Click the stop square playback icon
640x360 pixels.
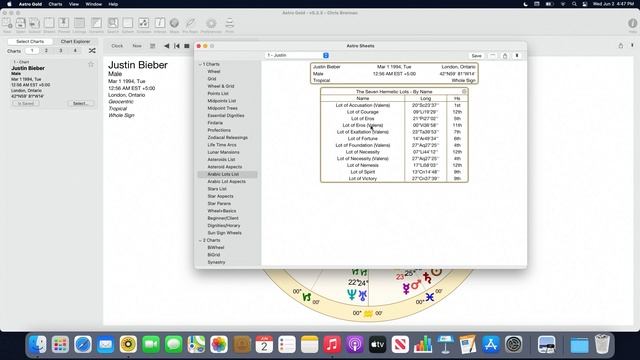pyautogui.click(x=187, y=46)
